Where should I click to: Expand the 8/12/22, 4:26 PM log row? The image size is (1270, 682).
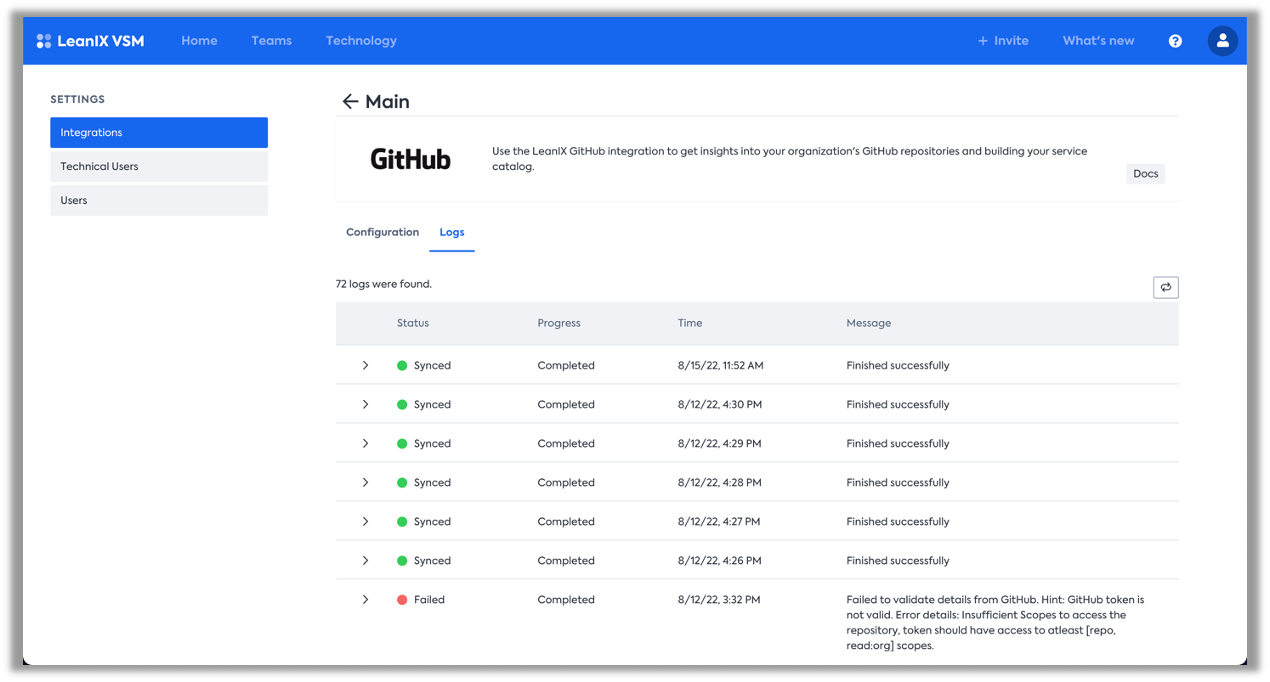point(365,561)
